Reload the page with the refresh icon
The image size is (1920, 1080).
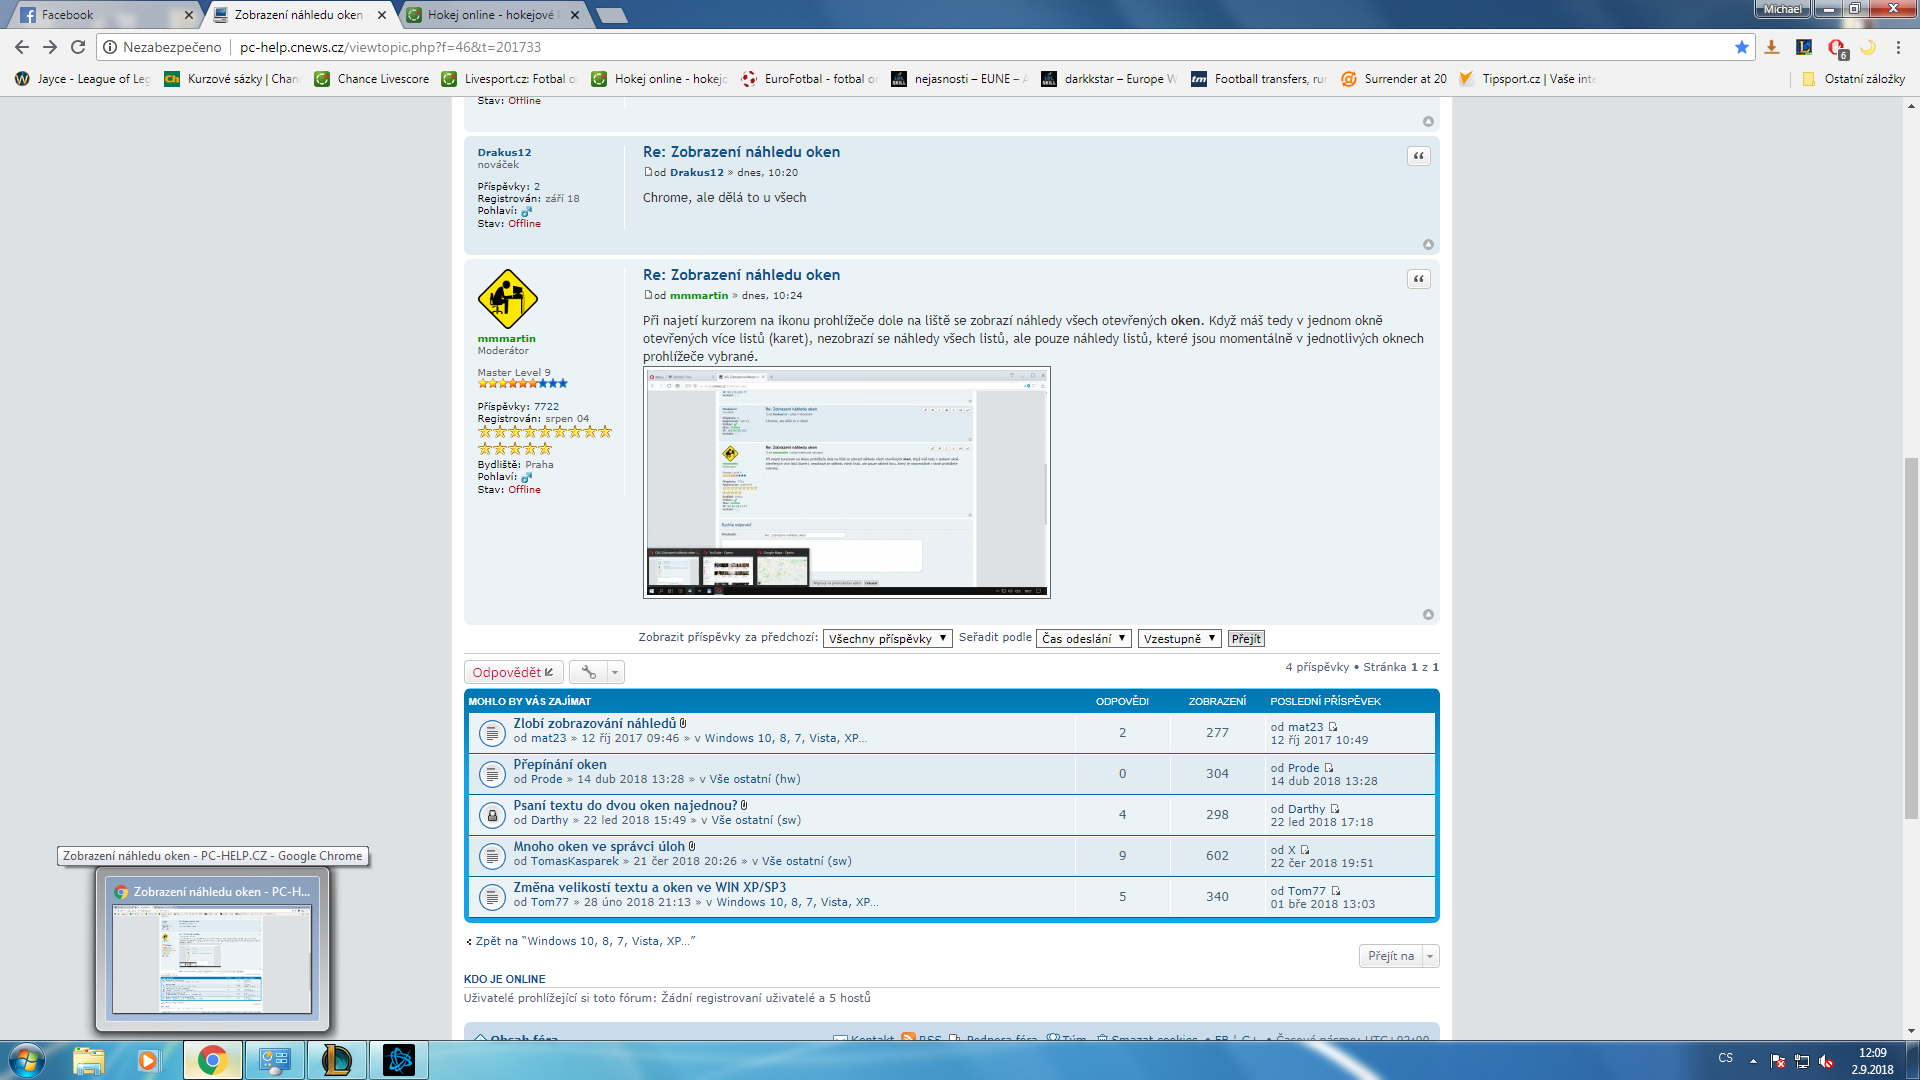78,47
